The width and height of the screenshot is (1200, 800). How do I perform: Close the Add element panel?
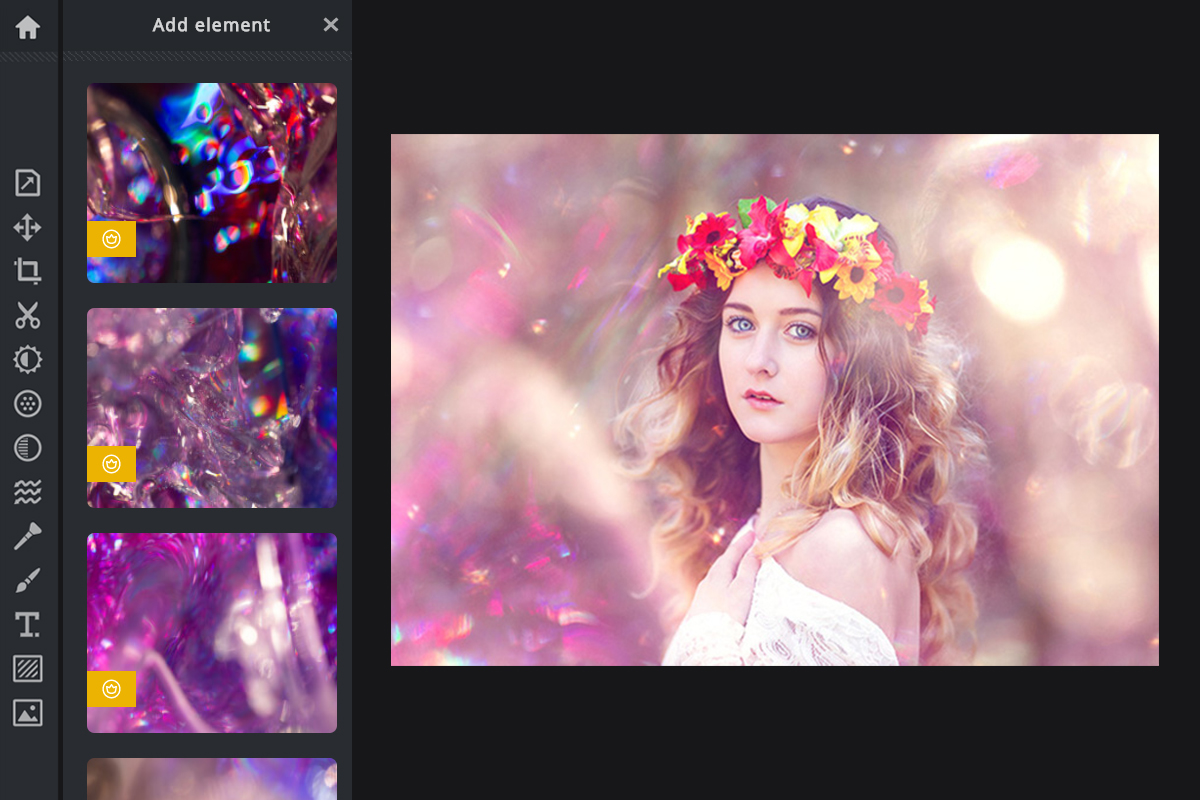(331, 25)
